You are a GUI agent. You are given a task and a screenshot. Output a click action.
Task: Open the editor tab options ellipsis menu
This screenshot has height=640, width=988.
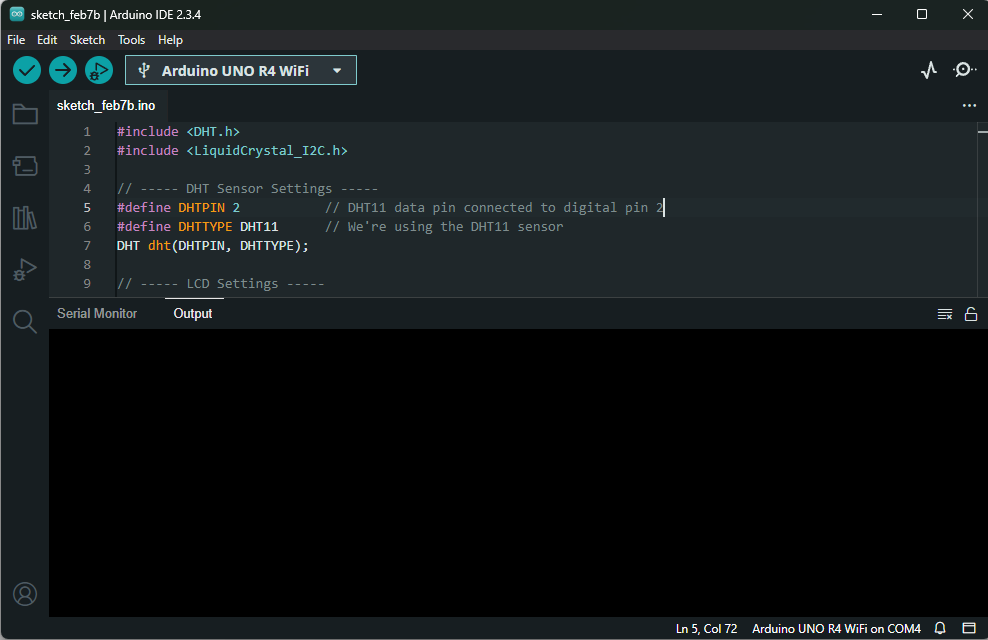point(969,105)
